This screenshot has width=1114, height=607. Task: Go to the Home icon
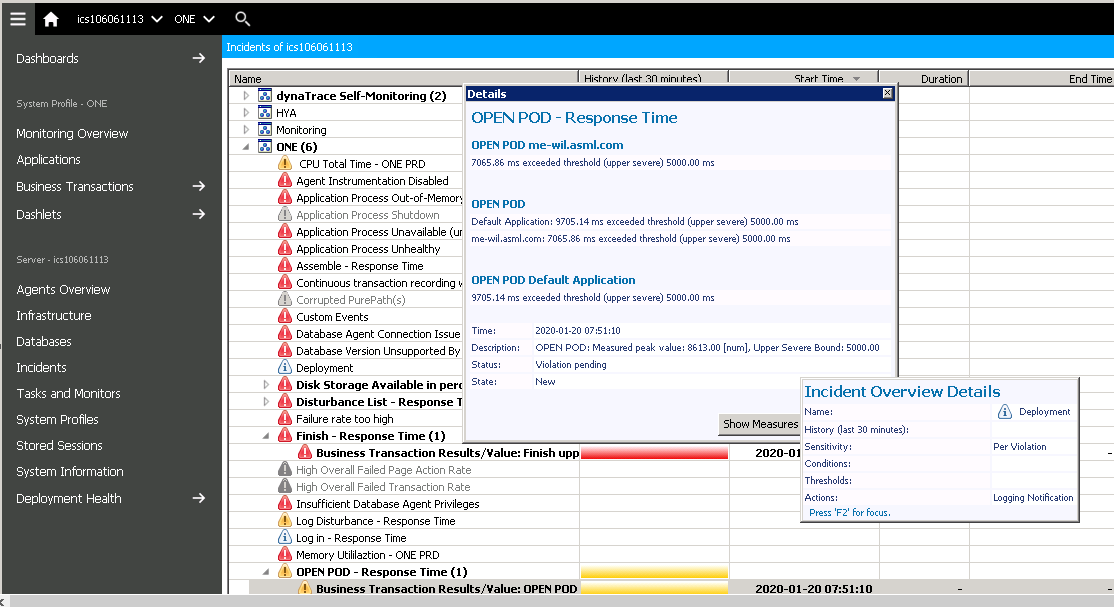(x=51, y=18)
